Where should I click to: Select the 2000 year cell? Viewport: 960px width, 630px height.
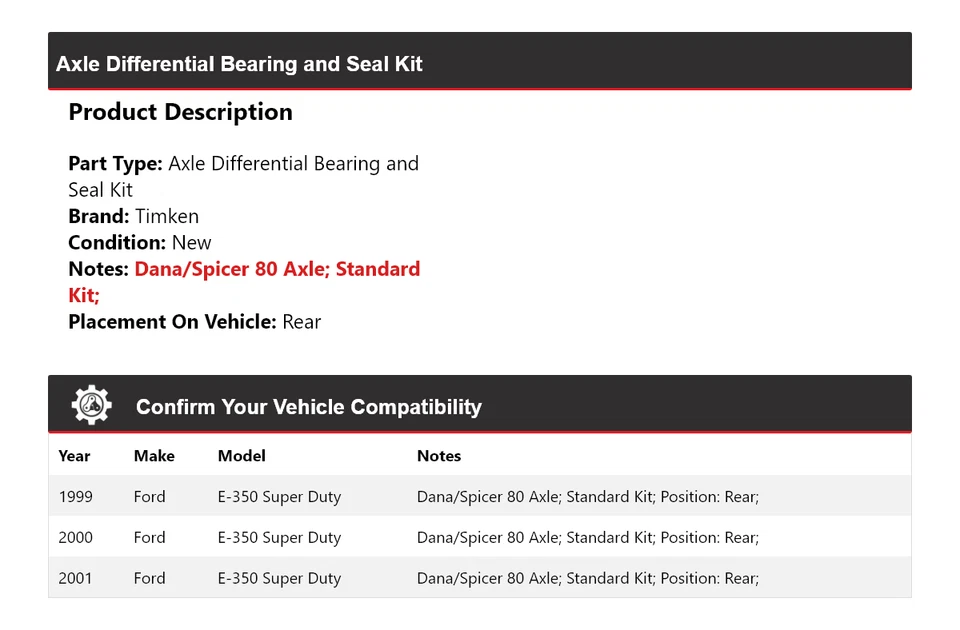76,538
